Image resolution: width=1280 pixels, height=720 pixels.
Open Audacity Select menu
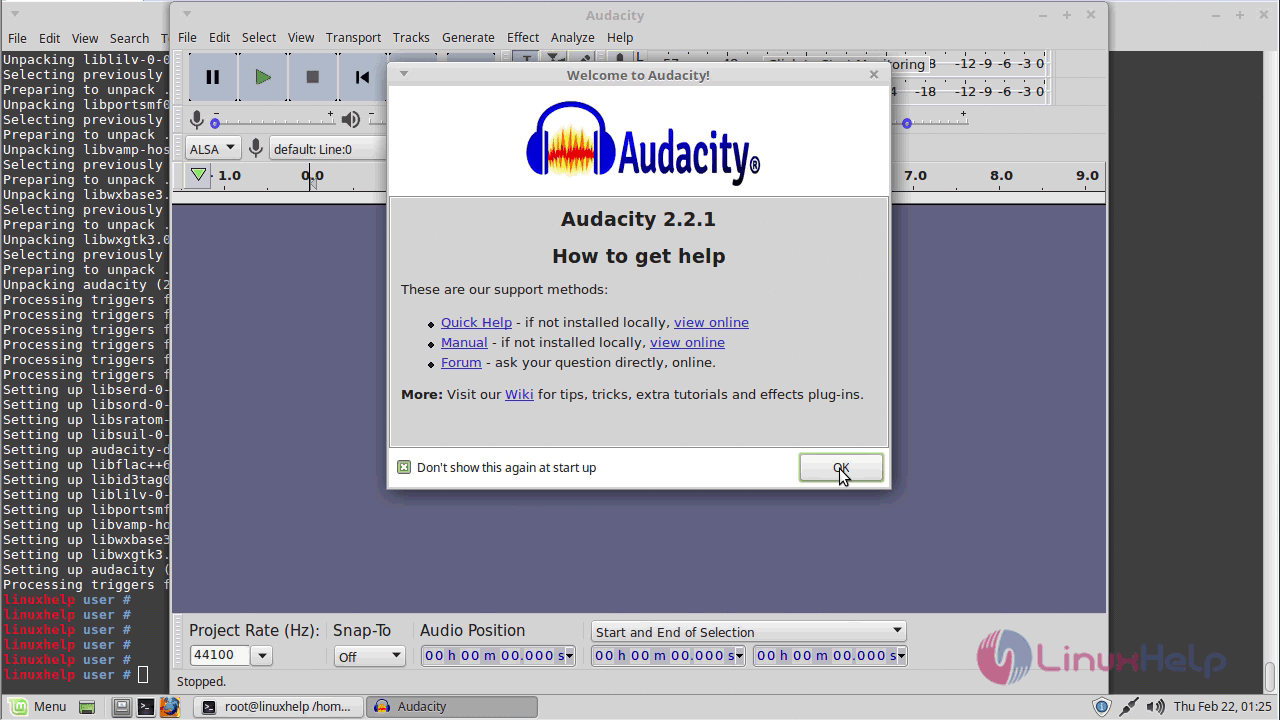(x=258, y=37)
